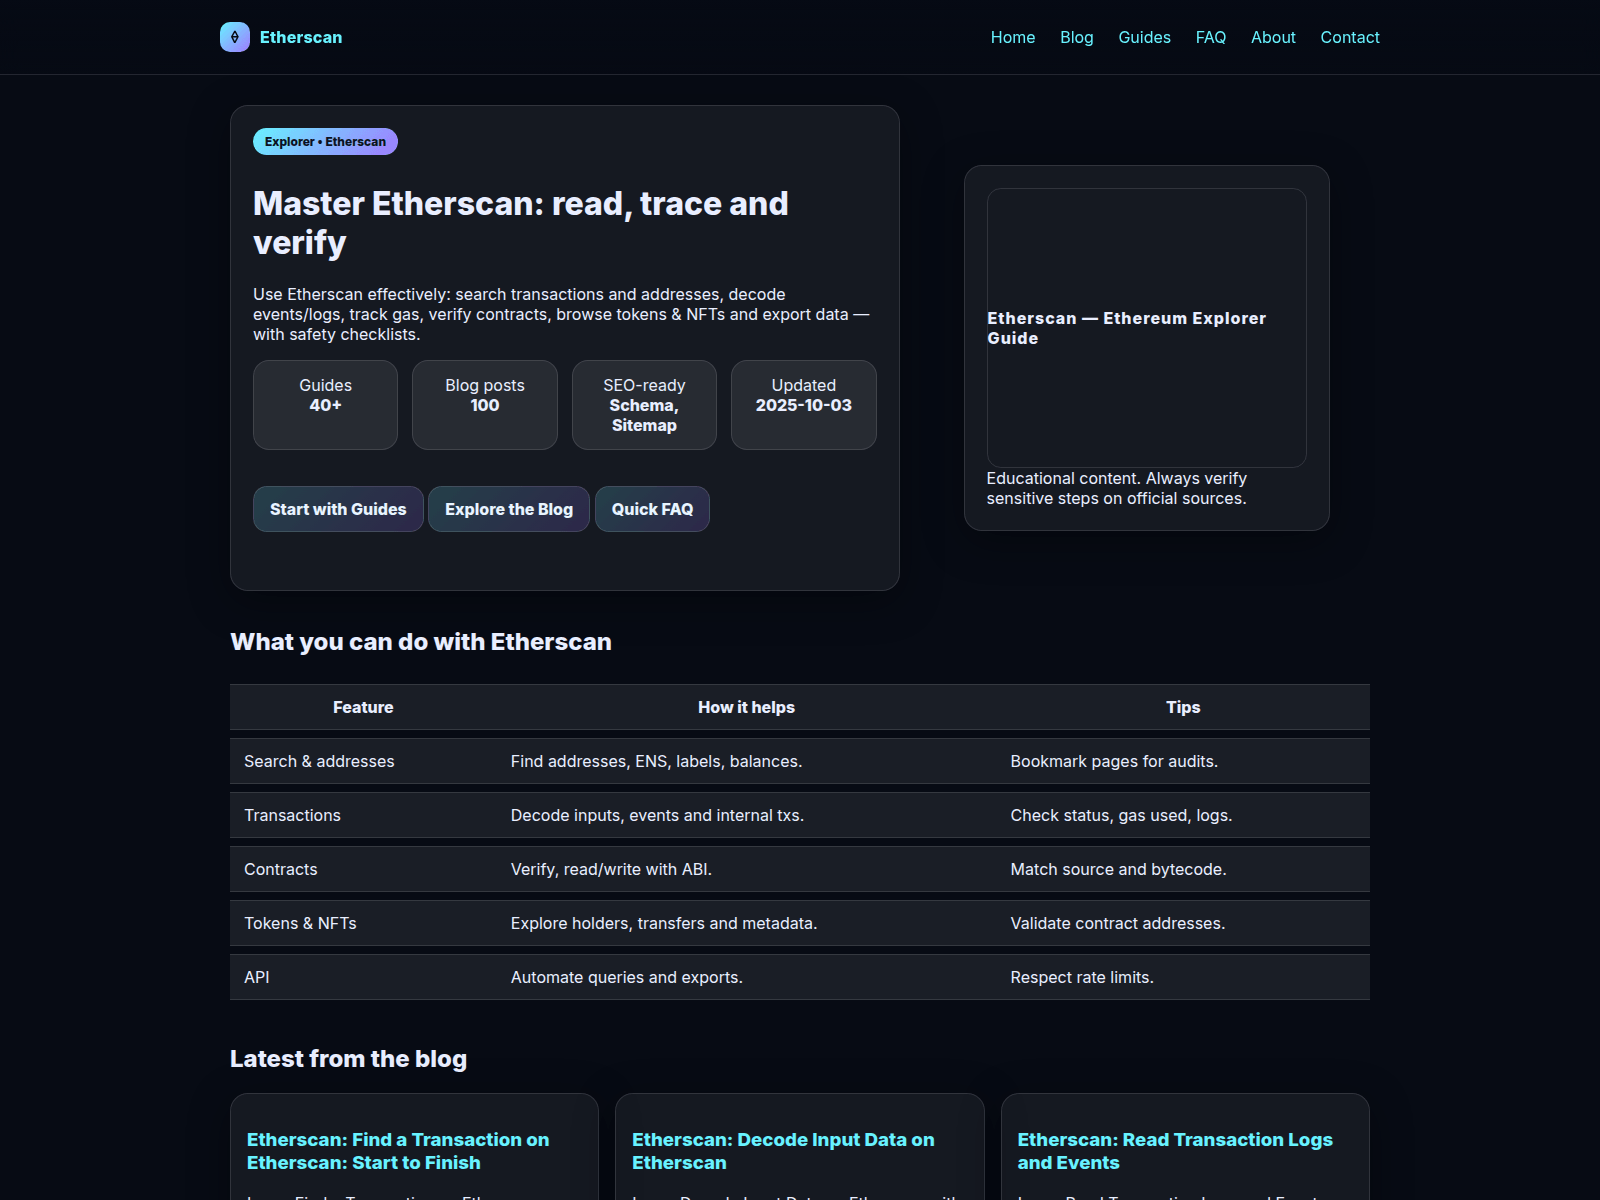Select the Blog posts 100 stat card
The width and height of the screenshot is (1600, 1200).
click(x=485, y=405)
